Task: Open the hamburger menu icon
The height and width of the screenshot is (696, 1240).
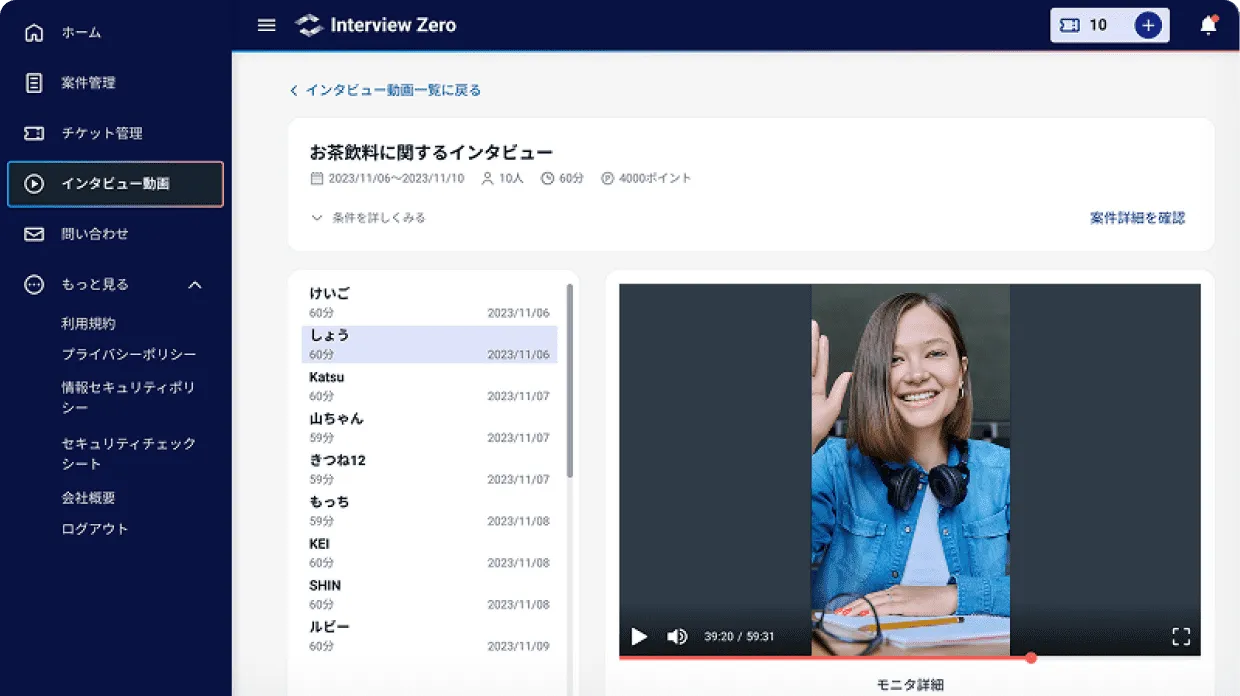Action: tap(266, 25)
